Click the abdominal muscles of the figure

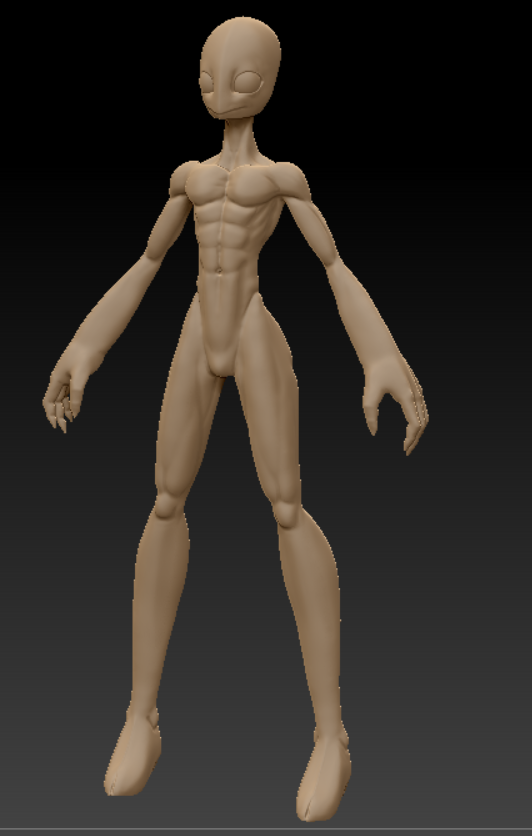(228, 235)
